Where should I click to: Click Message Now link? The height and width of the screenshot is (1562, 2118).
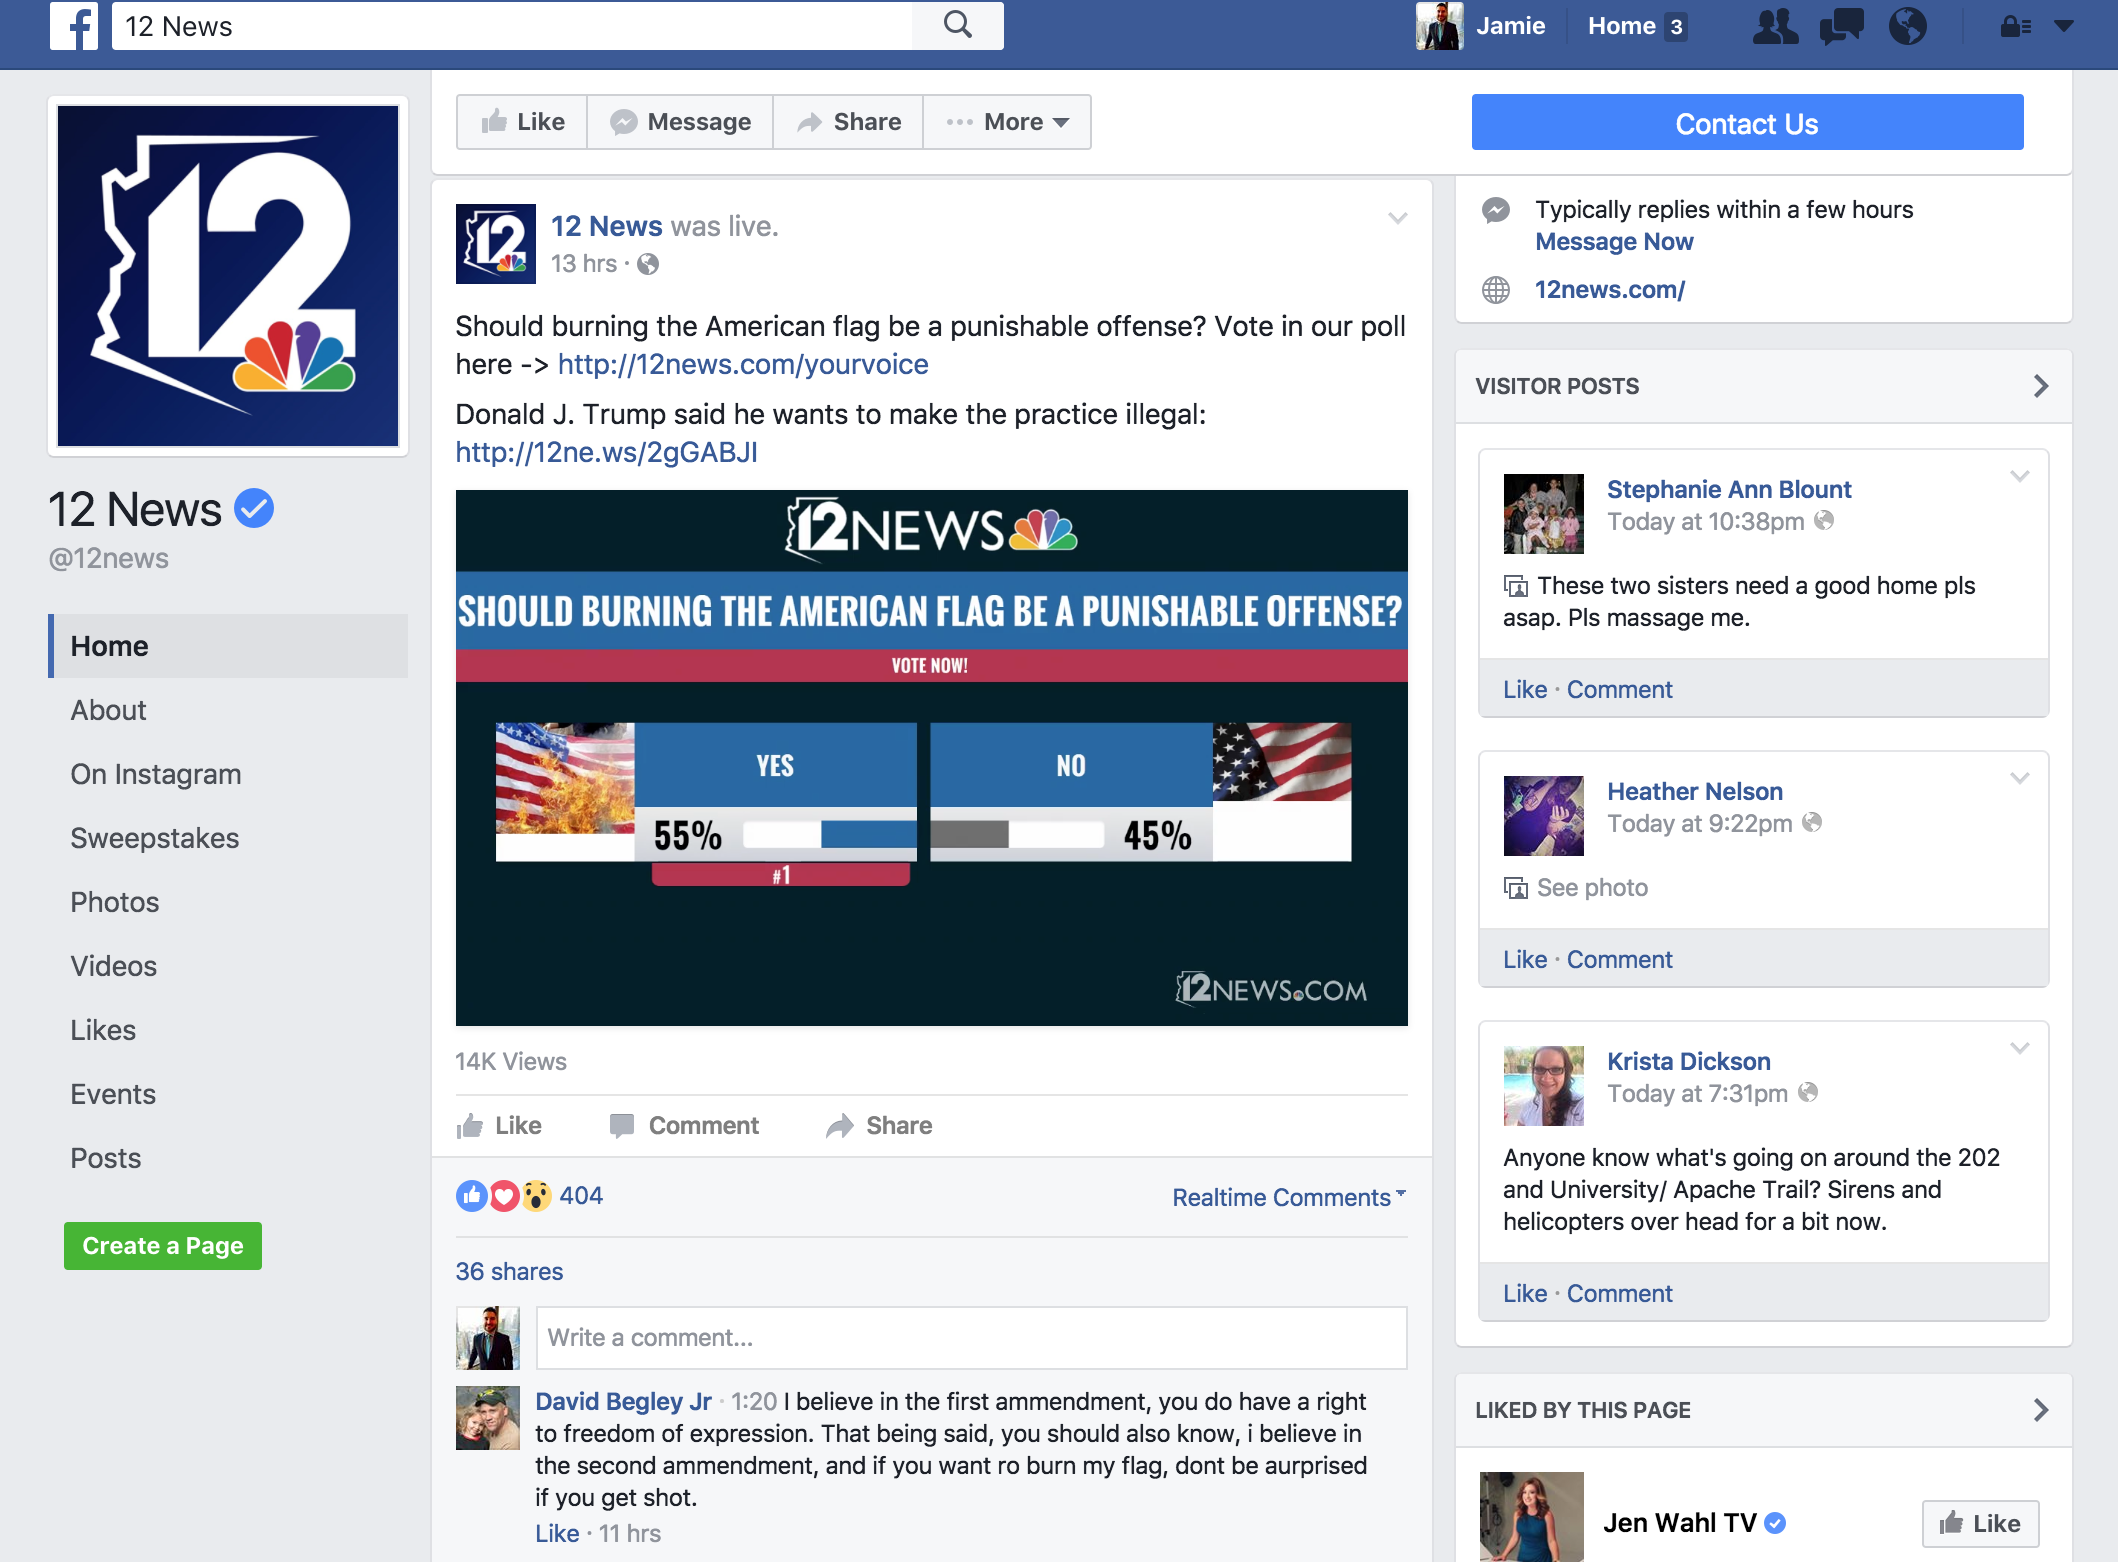point(1614,242)
